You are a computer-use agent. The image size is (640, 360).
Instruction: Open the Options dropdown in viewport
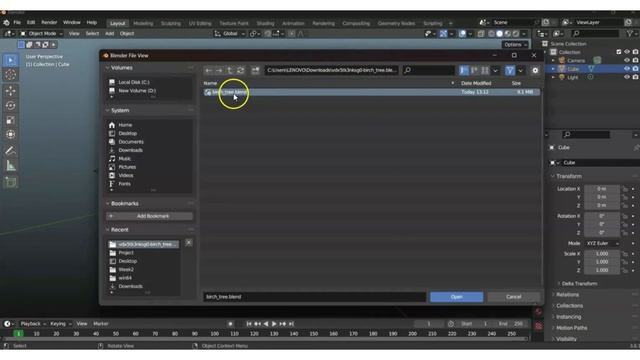click(x=515, y=44)
